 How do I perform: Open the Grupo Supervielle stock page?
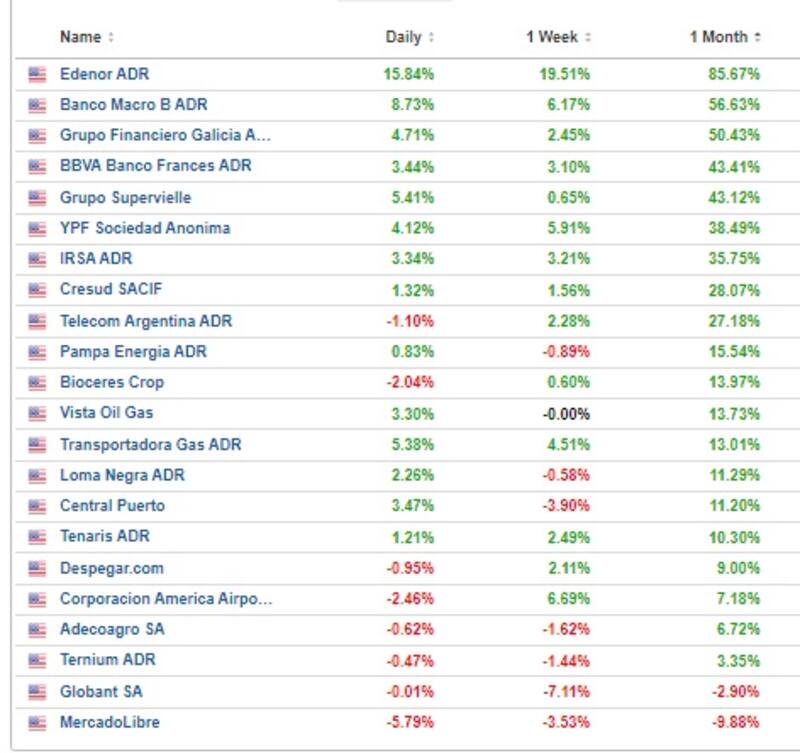point(125,197)
